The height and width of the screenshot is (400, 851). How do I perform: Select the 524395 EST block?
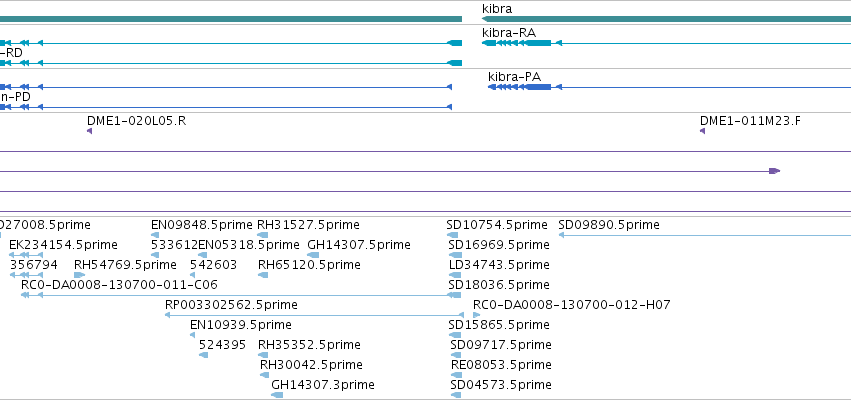[x=204, y=354]
